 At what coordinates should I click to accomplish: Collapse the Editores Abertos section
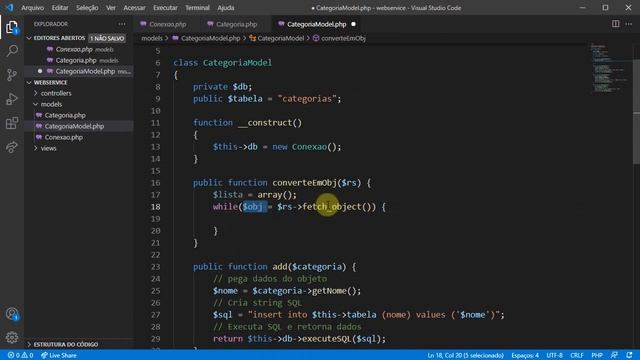pos(29,38)
